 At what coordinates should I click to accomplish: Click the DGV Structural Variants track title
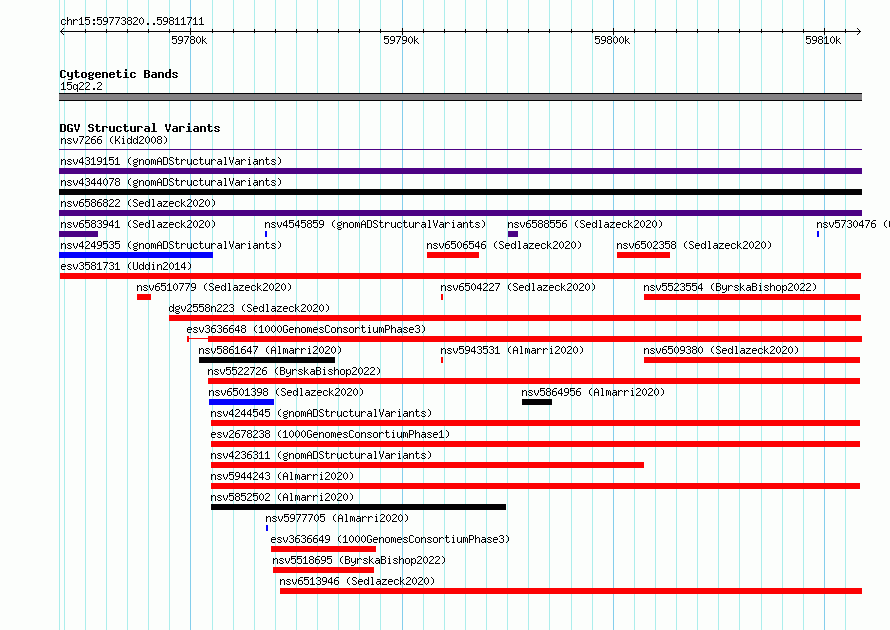pos(140,128)
